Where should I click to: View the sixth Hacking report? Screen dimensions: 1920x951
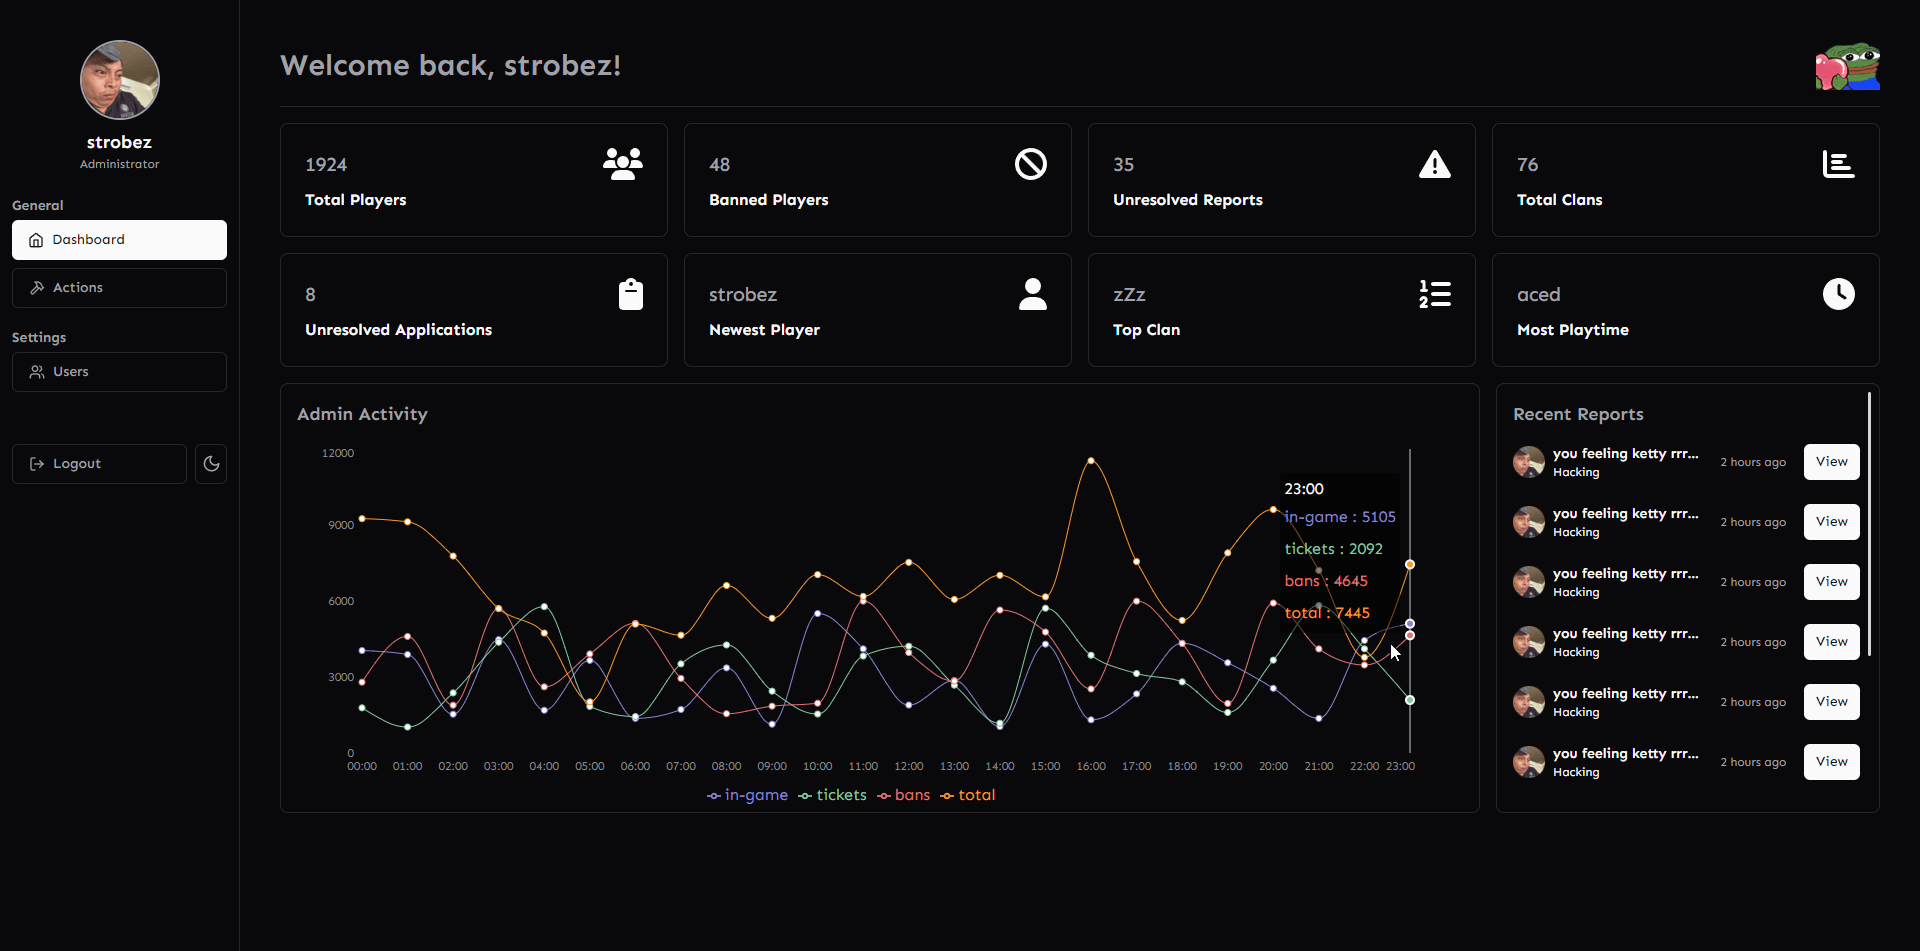point(1832,762)
